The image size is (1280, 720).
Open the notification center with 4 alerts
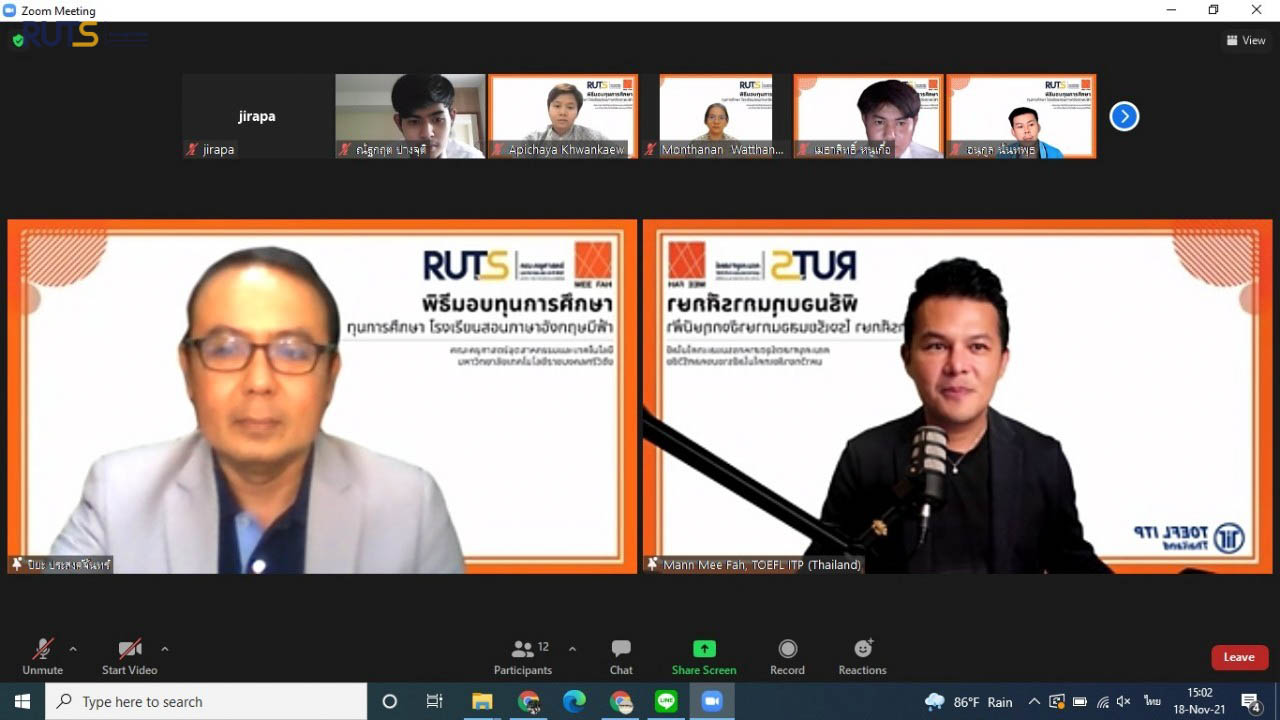[1252, 702]
